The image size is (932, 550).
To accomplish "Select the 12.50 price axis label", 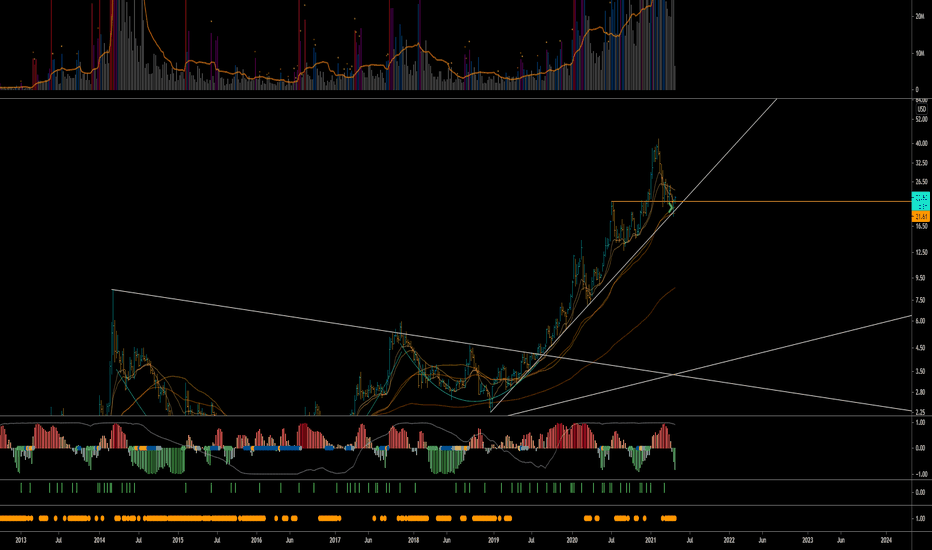I will [921, 253].
